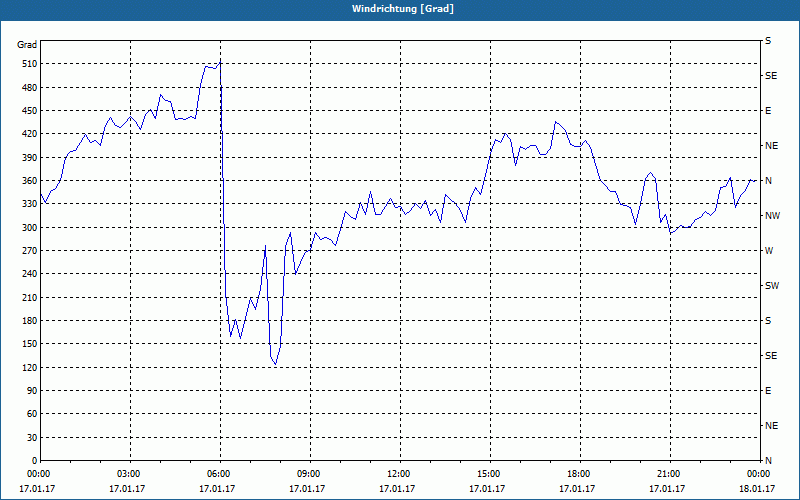Click the 09:00 time axis label
This screenshot has height=500, width=800.
tap(308, 473)
